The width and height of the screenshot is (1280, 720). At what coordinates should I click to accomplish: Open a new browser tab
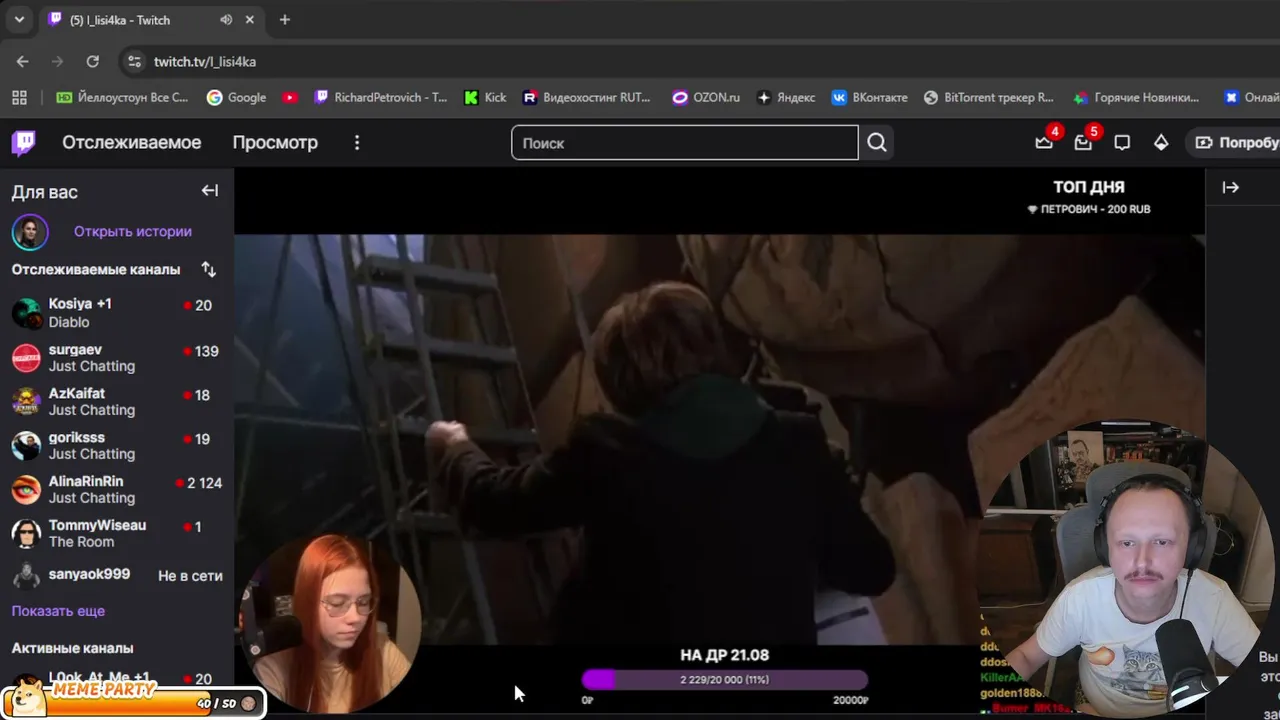tap(284, 20)
